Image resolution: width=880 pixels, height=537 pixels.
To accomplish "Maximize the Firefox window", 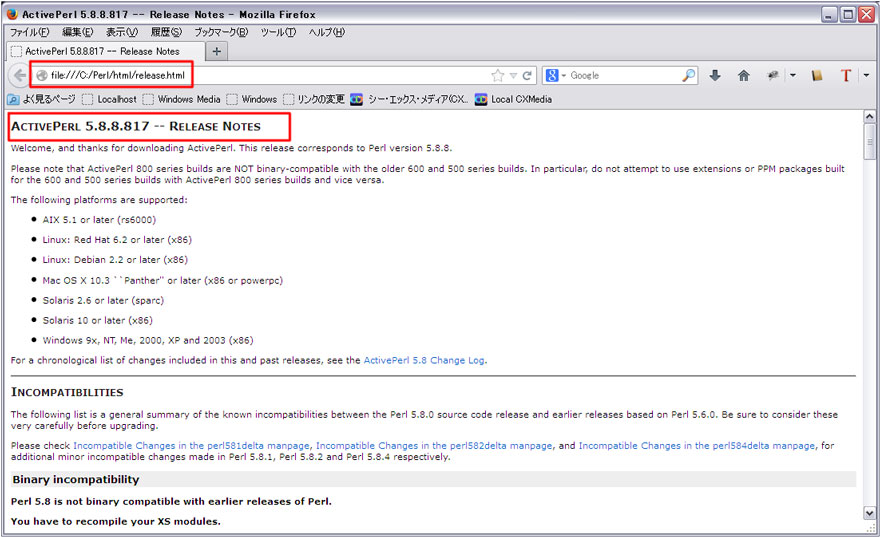I will click(x=848, y=15).
